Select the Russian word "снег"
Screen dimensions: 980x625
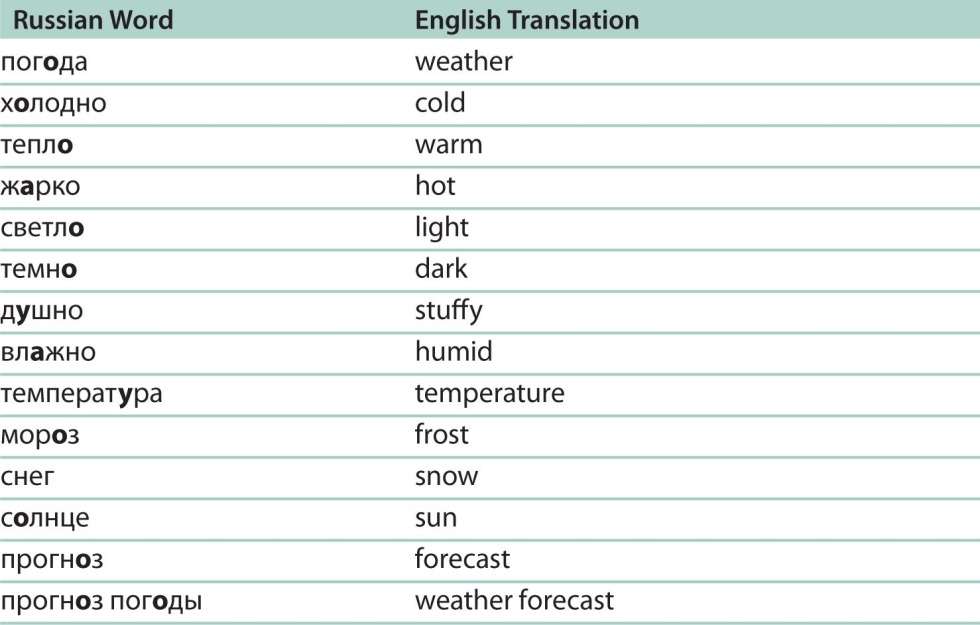[x=29, y=477]
